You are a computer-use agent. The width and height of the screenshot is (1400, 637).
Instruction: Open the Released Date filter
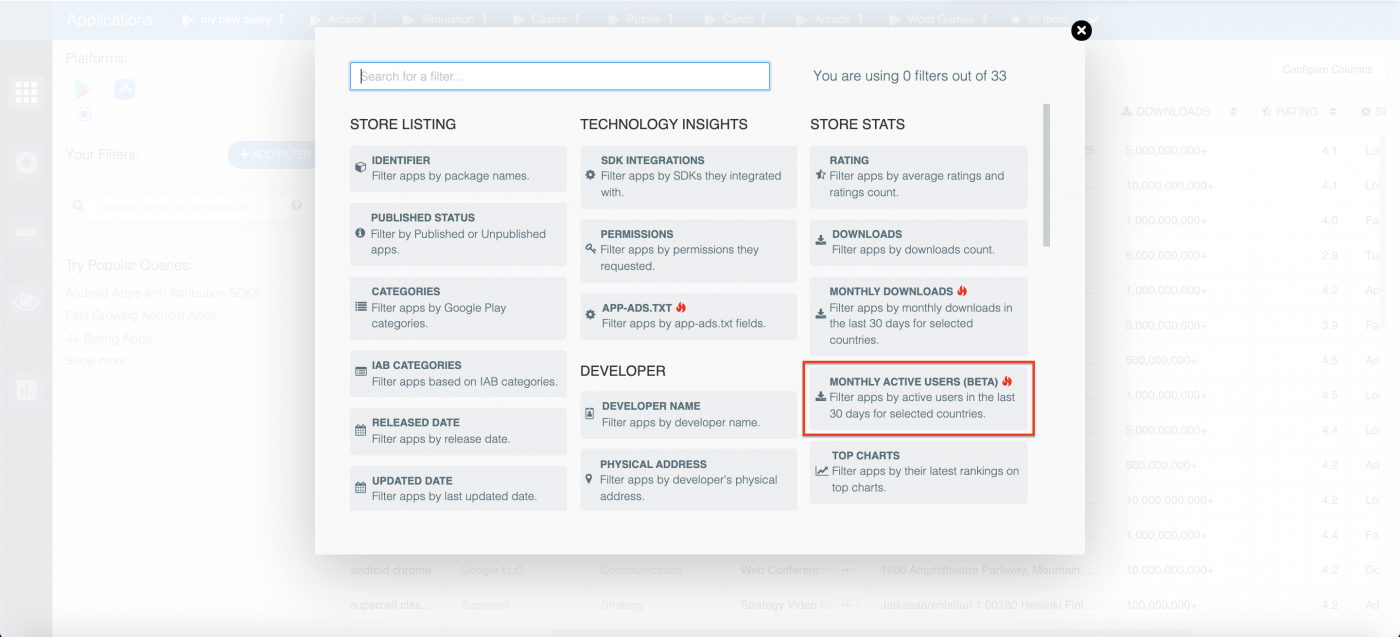457,430
